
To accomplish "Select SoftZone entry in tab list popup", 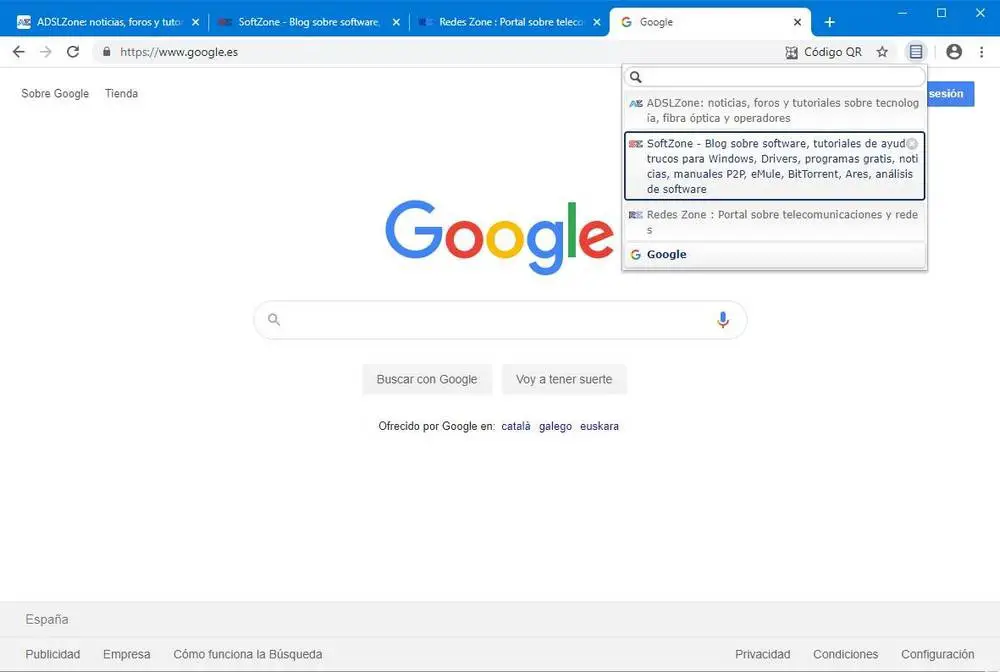I will (774, 166).
